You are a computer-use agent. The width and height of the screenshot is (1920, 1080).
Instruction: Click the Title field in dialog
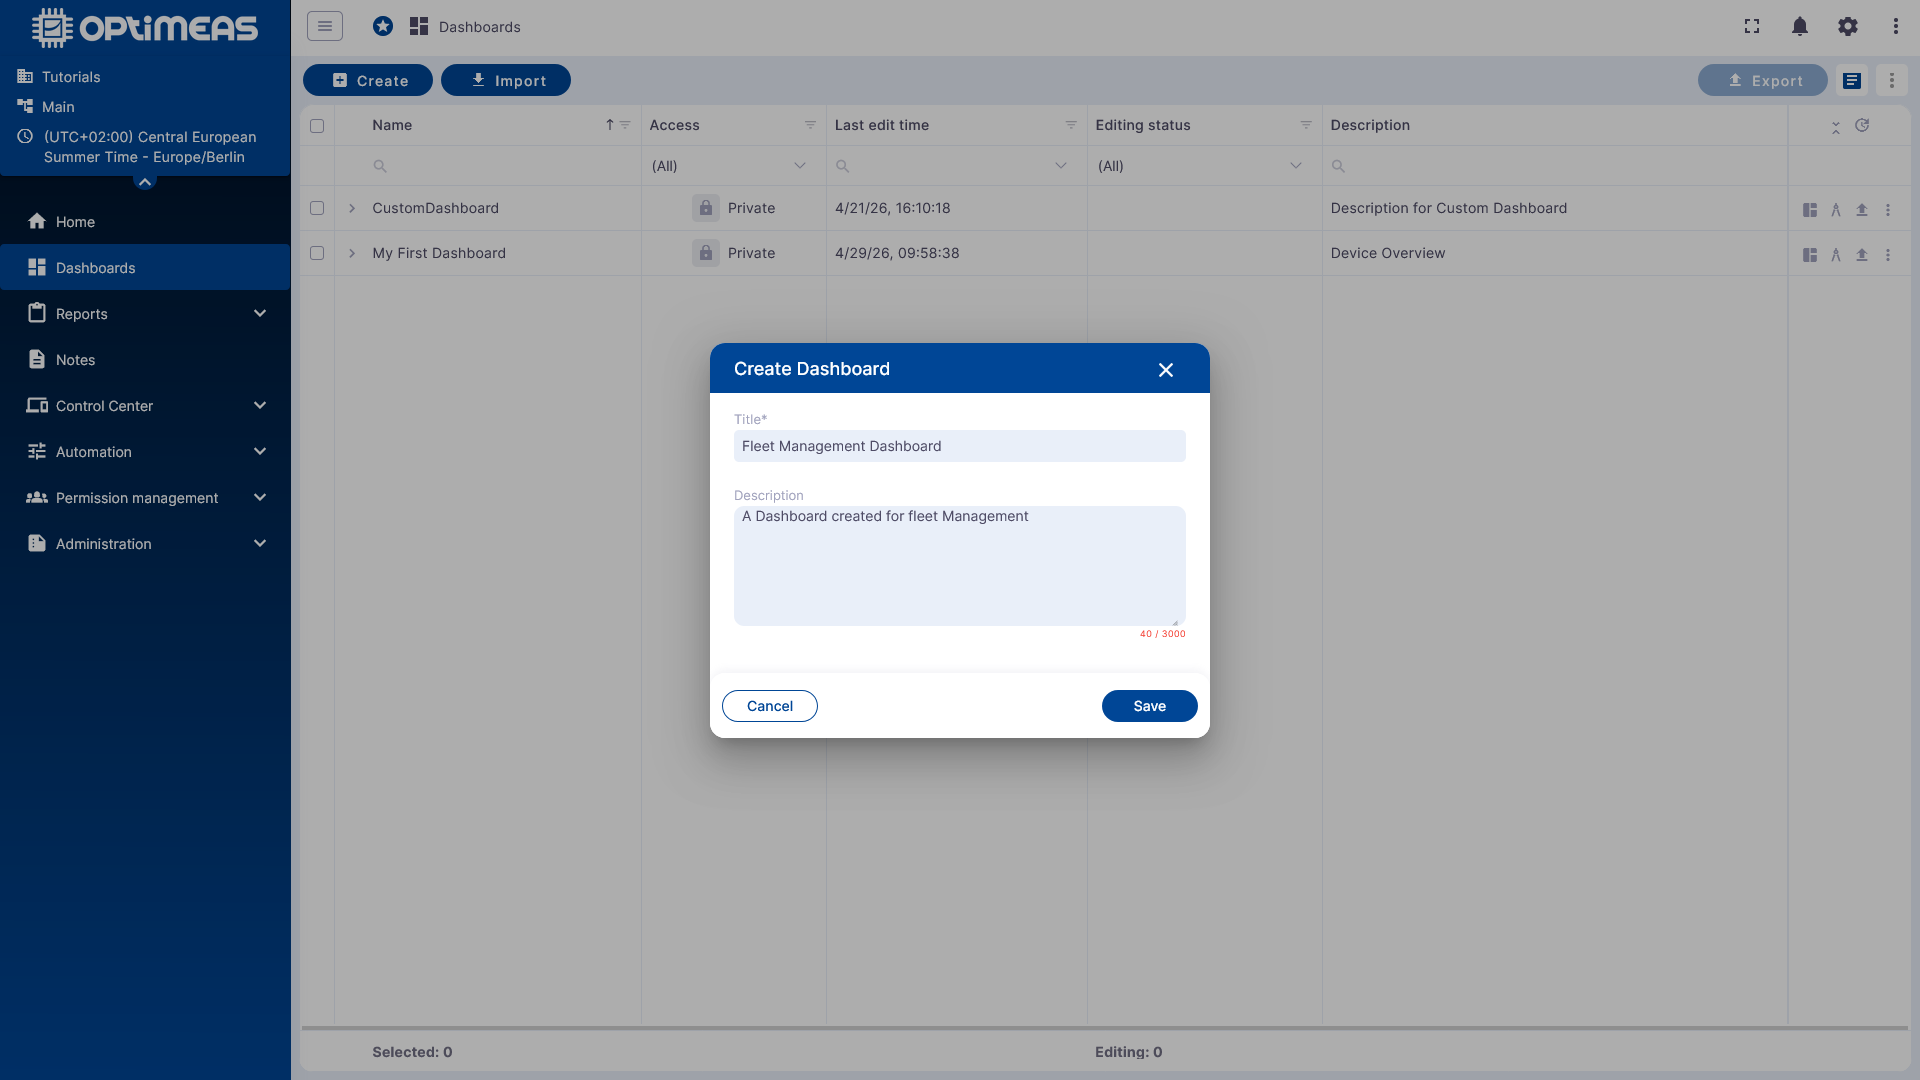[x=960, y=446]
